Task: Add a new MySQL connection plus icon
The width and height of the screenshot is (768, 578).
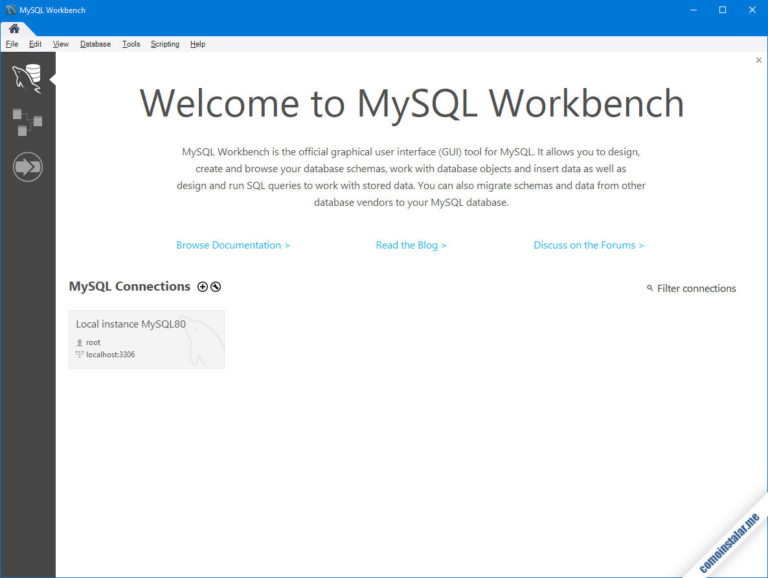Action: [202, 287]
